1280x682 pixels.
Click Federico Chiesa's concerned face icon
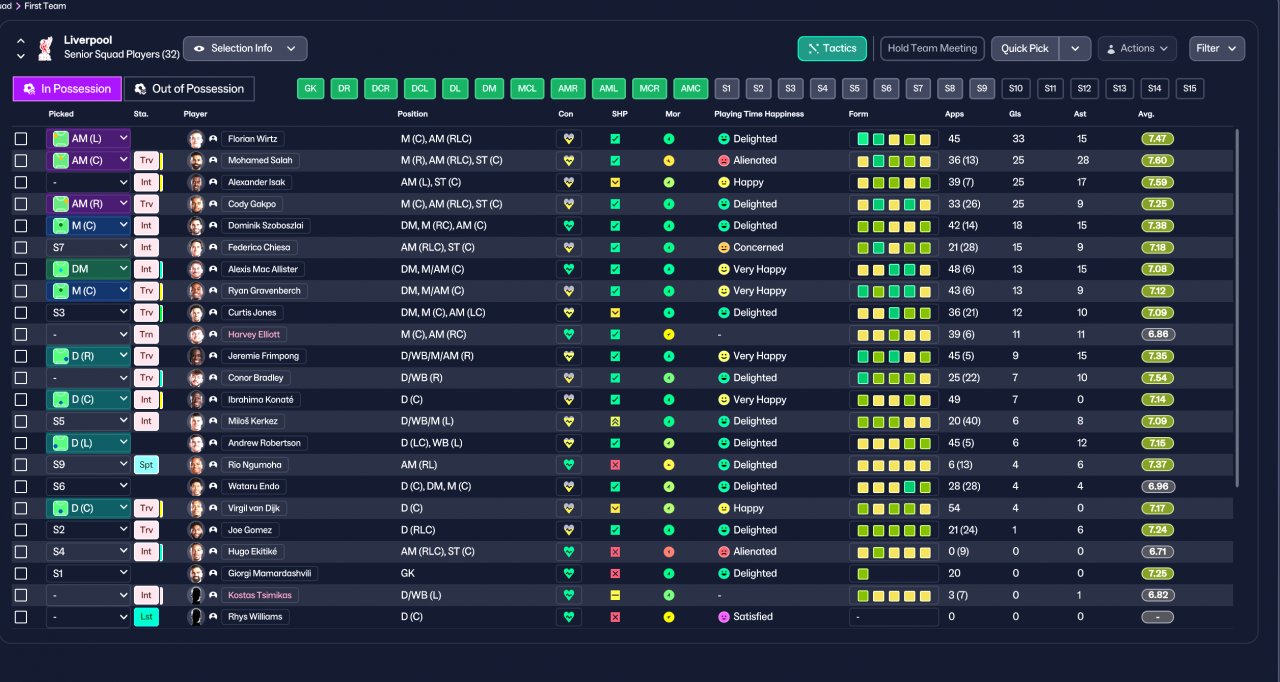724,248
